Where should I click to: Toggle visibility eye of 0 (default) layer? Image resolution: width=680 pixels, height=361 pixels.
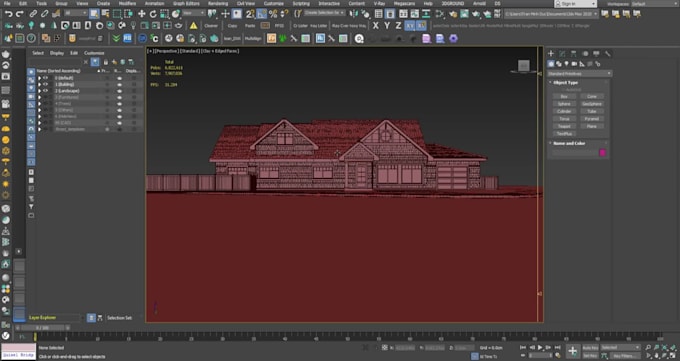click(45, 78)
